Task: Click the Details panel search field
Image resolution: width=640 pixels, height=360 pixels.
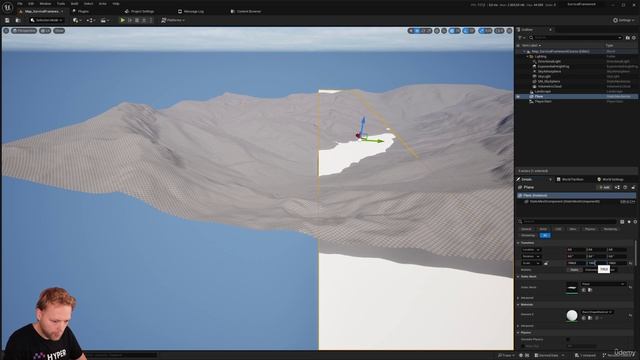Action: pos(567,221)
